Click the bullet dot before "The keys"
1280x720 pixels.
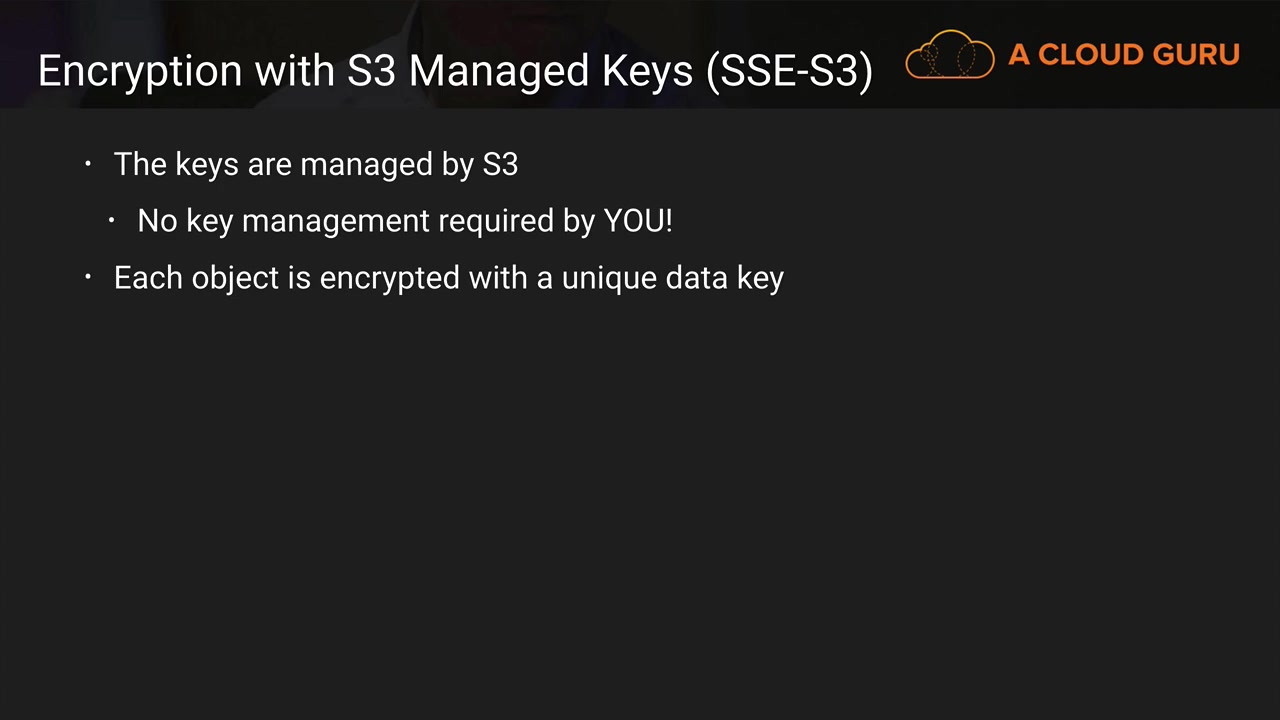pos(88,164)
